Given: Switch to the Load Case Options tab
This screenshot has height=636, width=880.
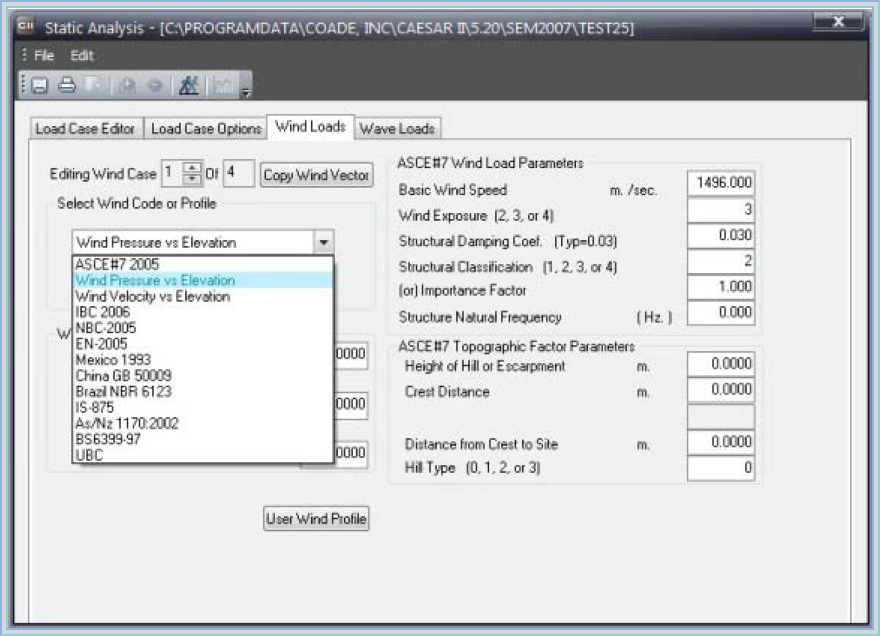Looking at the screenshot, I should pos(206,129).
